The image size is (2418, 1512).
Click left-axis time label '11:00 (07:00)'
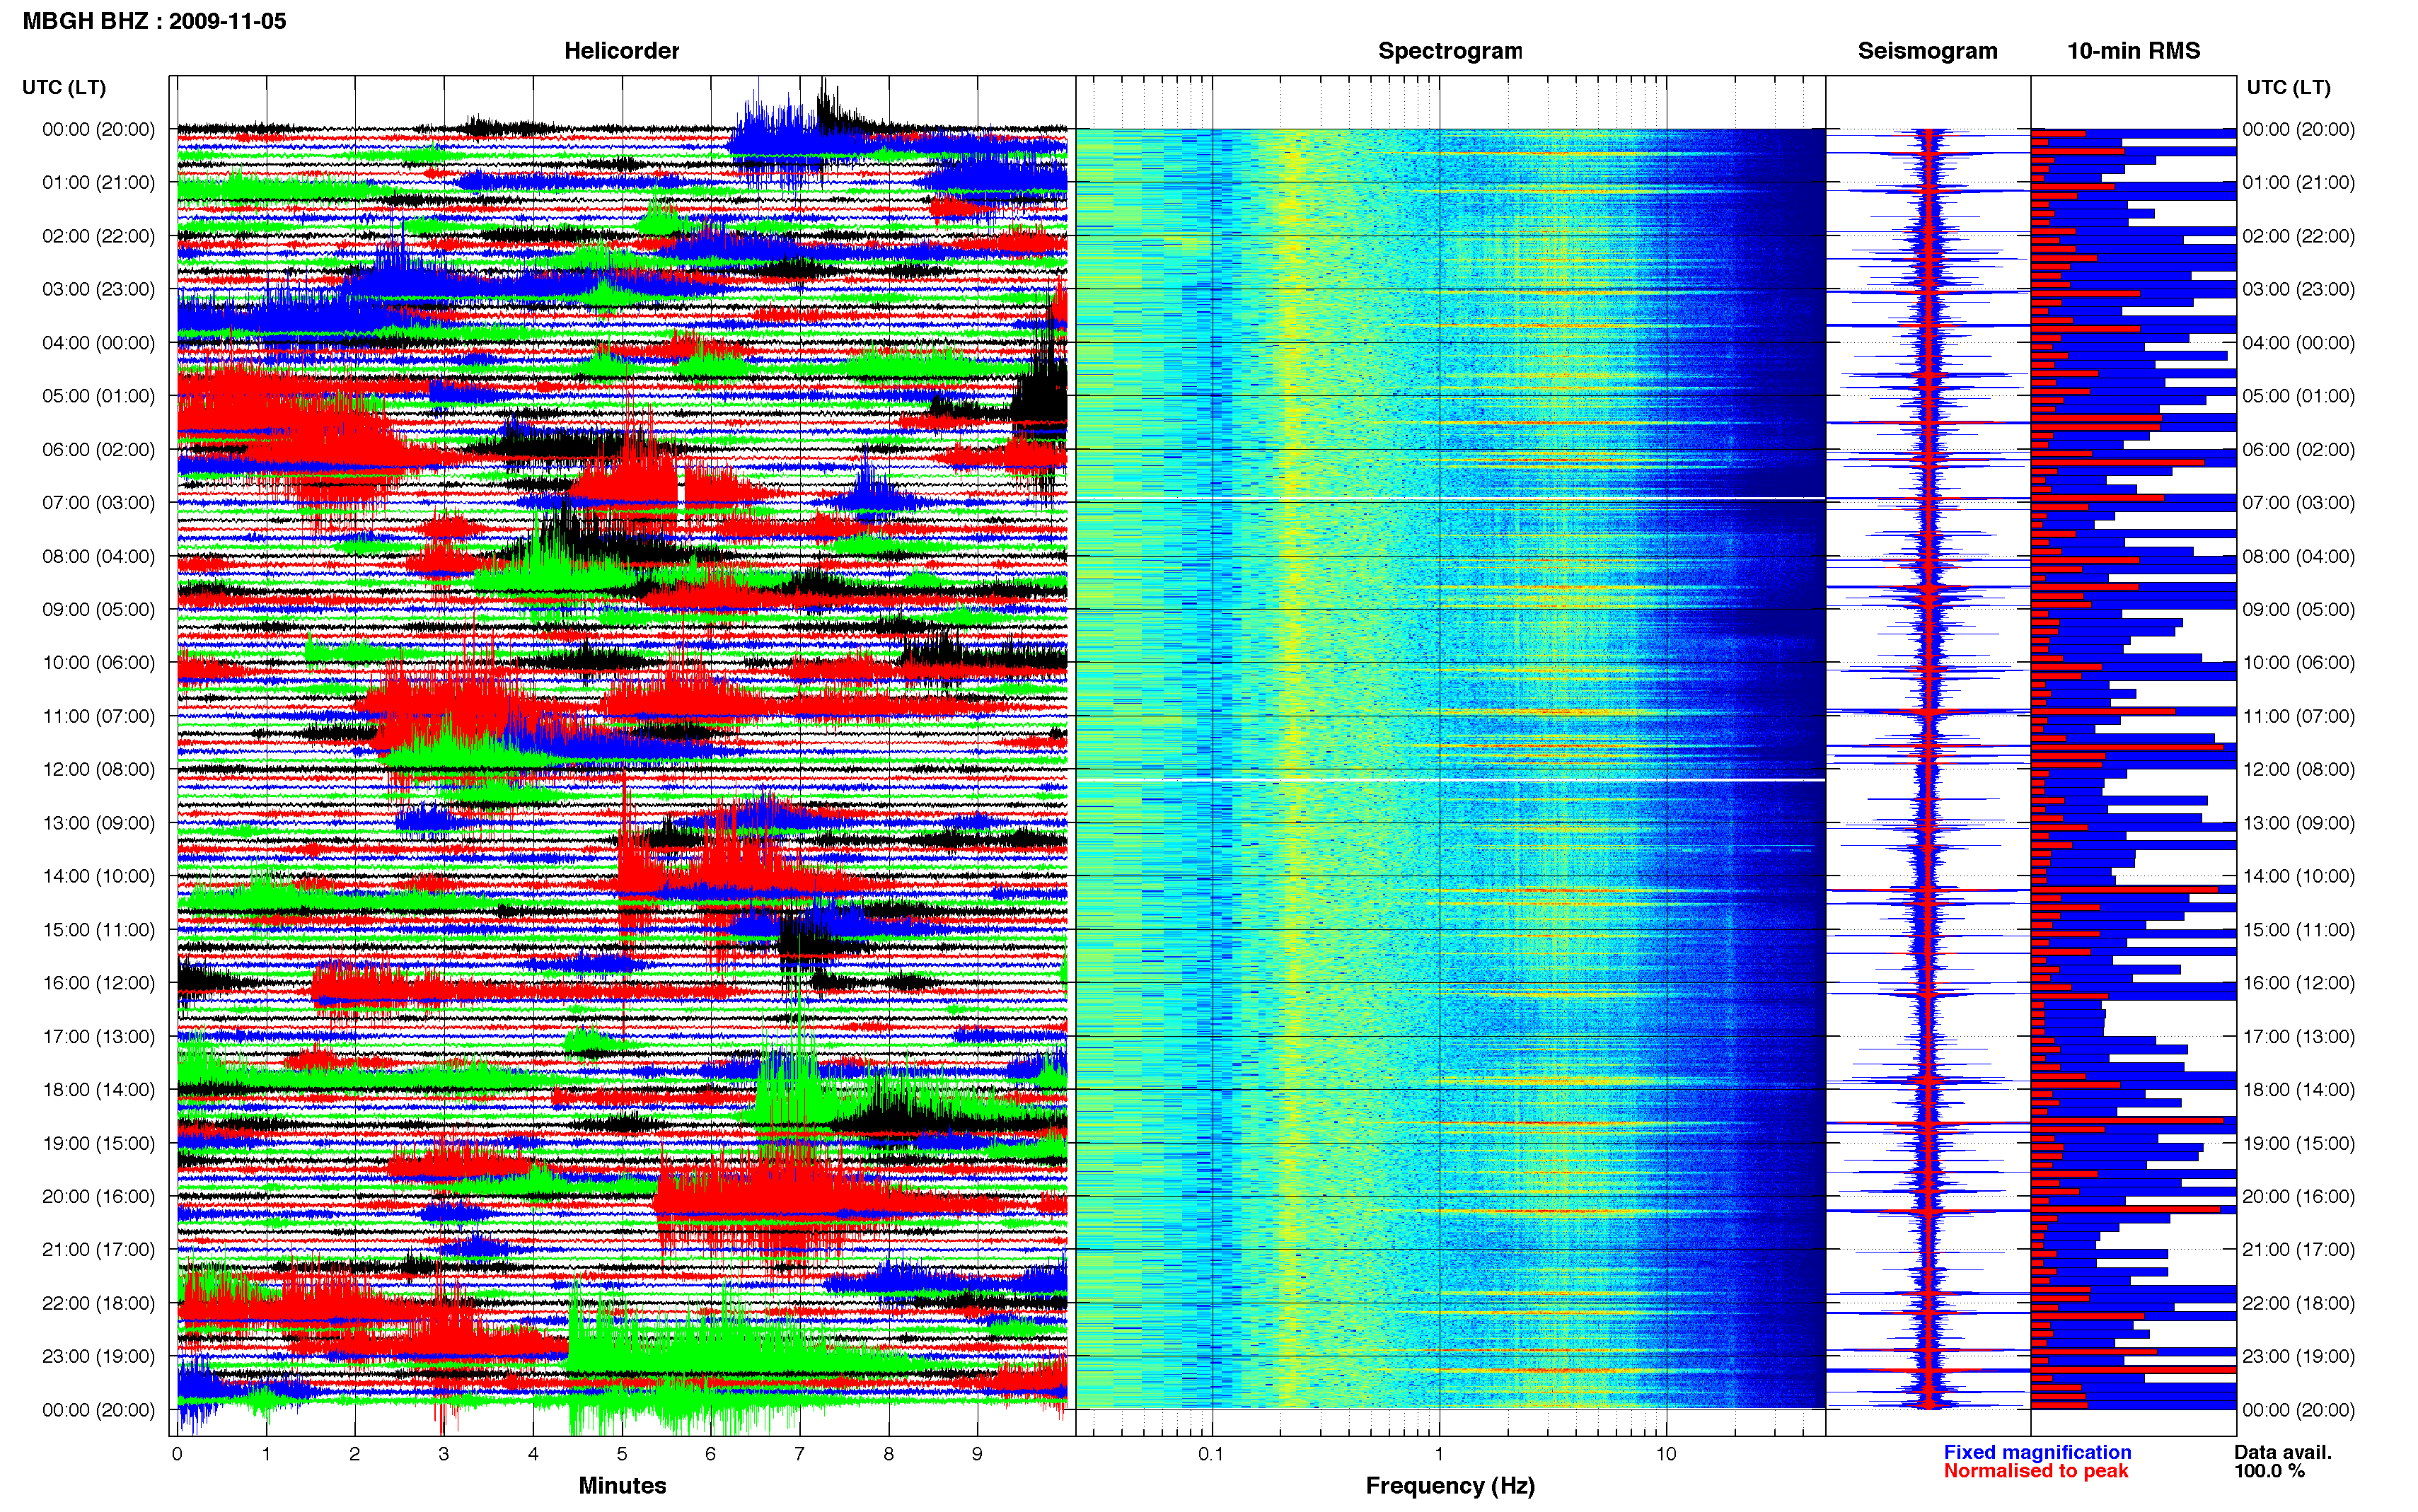pos(98,716)
